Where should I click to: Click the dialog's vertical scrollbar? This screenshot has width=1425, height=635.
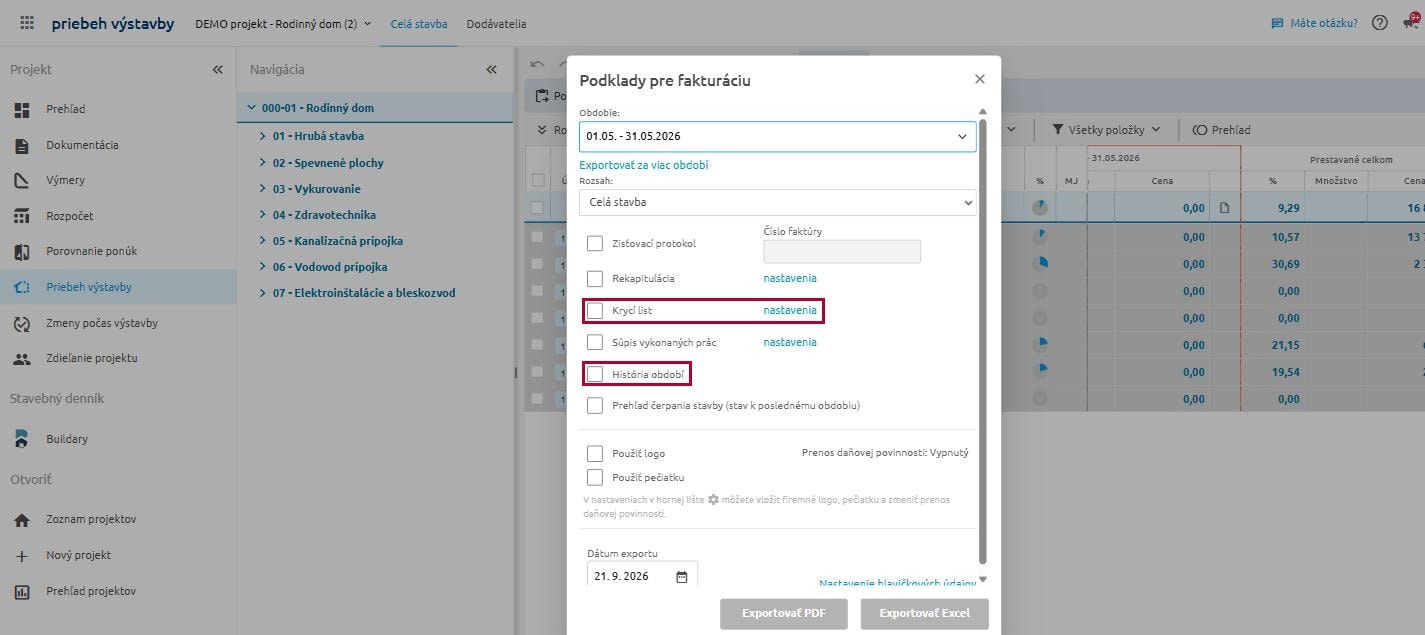(982, 340)
